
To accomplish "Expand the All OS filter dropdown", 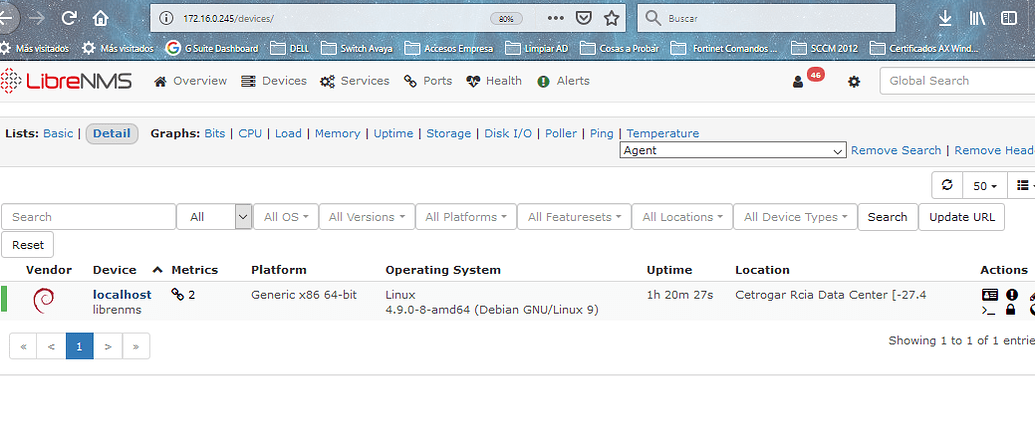I will click(286, 216).
